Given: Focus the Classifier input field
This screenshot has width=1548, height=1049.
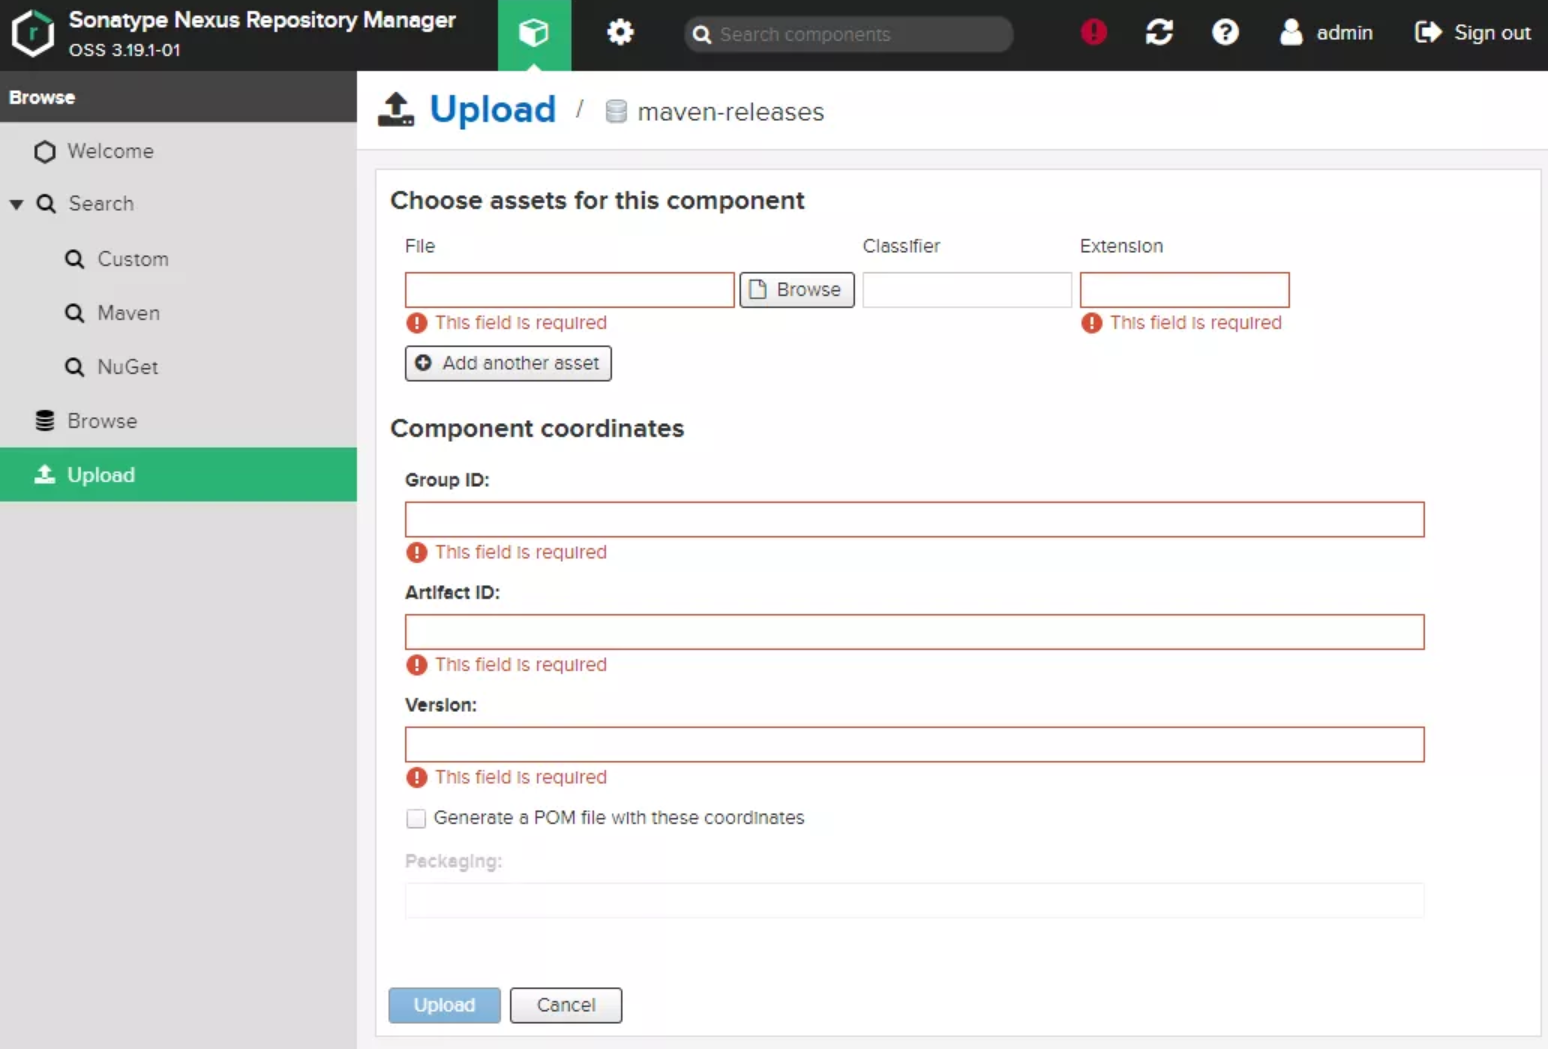Looking at the screenshot, I should 967,290.
